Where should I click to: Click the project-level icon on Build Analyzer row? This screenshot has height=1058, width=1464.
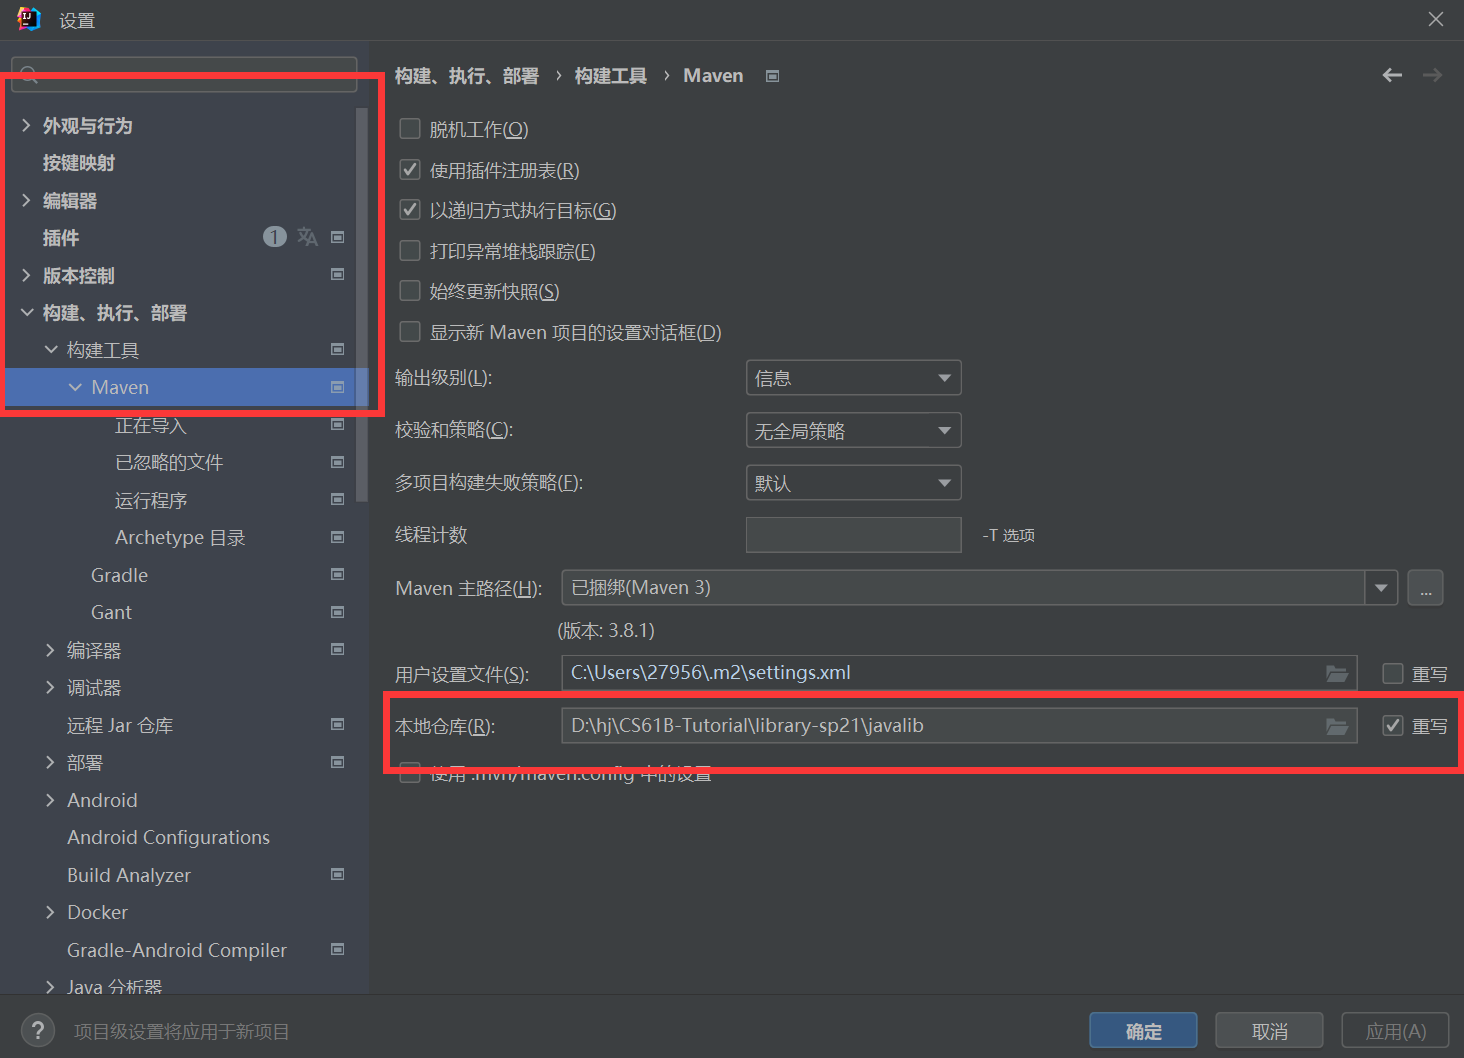pos(338,874)
